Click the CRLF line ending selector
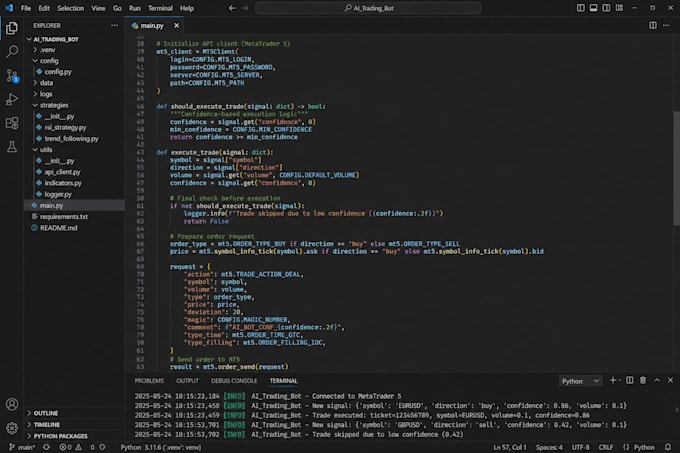Screen dimensions: 680x453 [606, 447]
